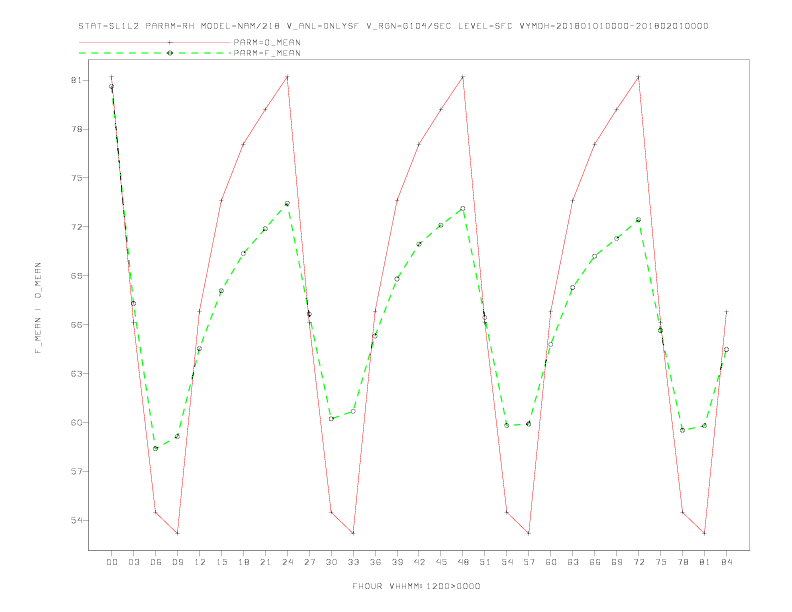The image size is (792, 612).
Task: Click x-axis tick label 21
Action: [265, 562]
